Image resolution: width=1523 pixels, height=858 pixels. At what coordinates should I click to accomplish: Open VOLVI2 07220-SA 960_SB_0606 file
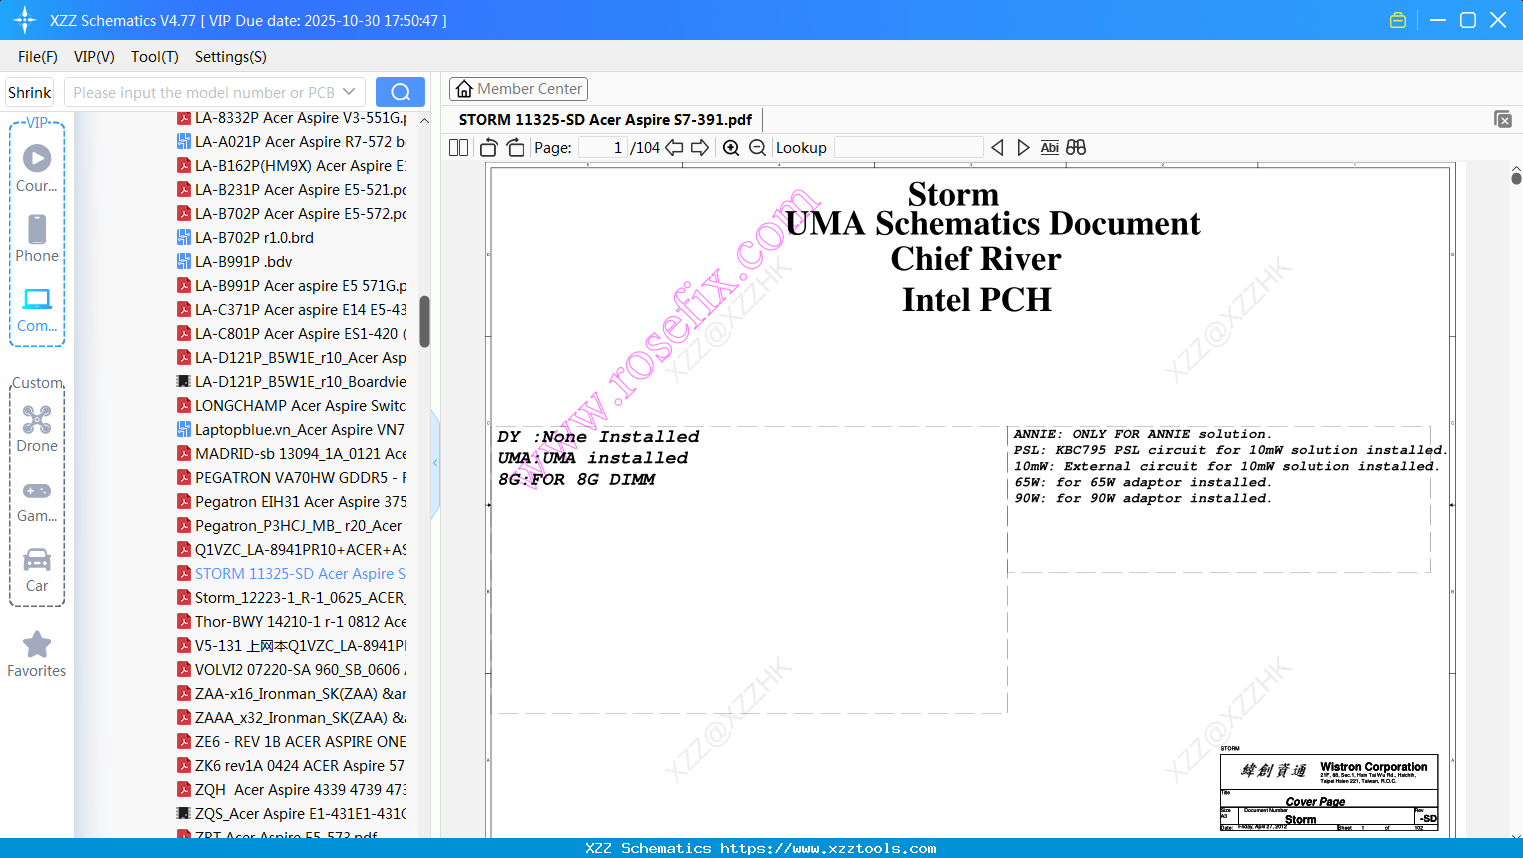(x=292, y=670)
